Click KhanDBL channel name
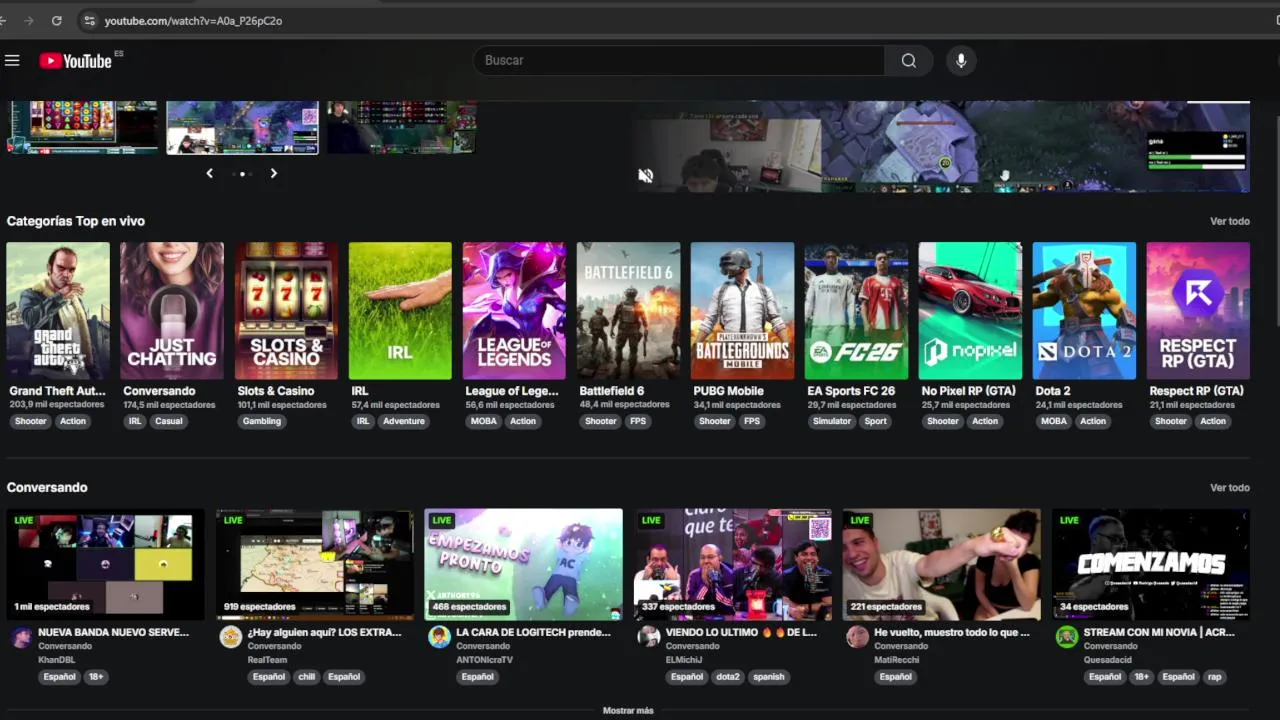 [56, 660]
